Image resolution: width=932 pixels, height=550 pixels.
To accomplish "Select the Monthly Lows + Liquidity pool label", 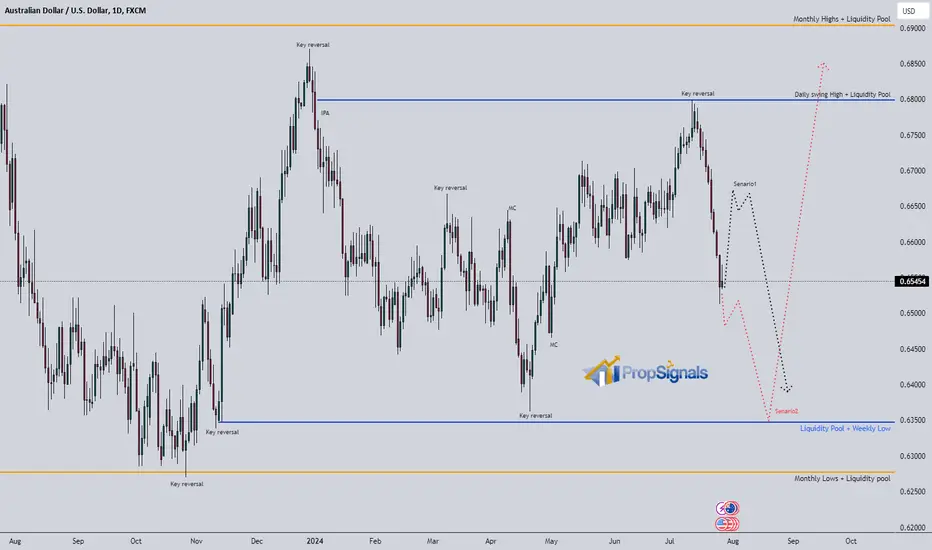I will pyautogui.click(x=842, y=478).
